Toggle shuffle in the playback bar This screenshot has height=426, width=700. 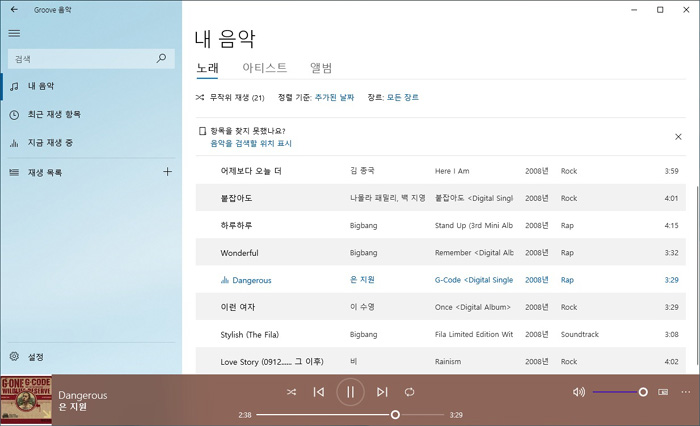(291, 392)
